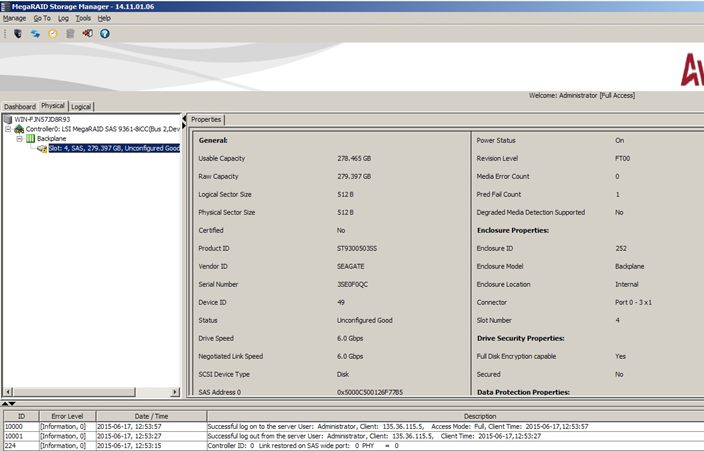The height and width of the screenshot is (451, 704).
Task: Switch to the Logical tab
Action: (81, 106)
